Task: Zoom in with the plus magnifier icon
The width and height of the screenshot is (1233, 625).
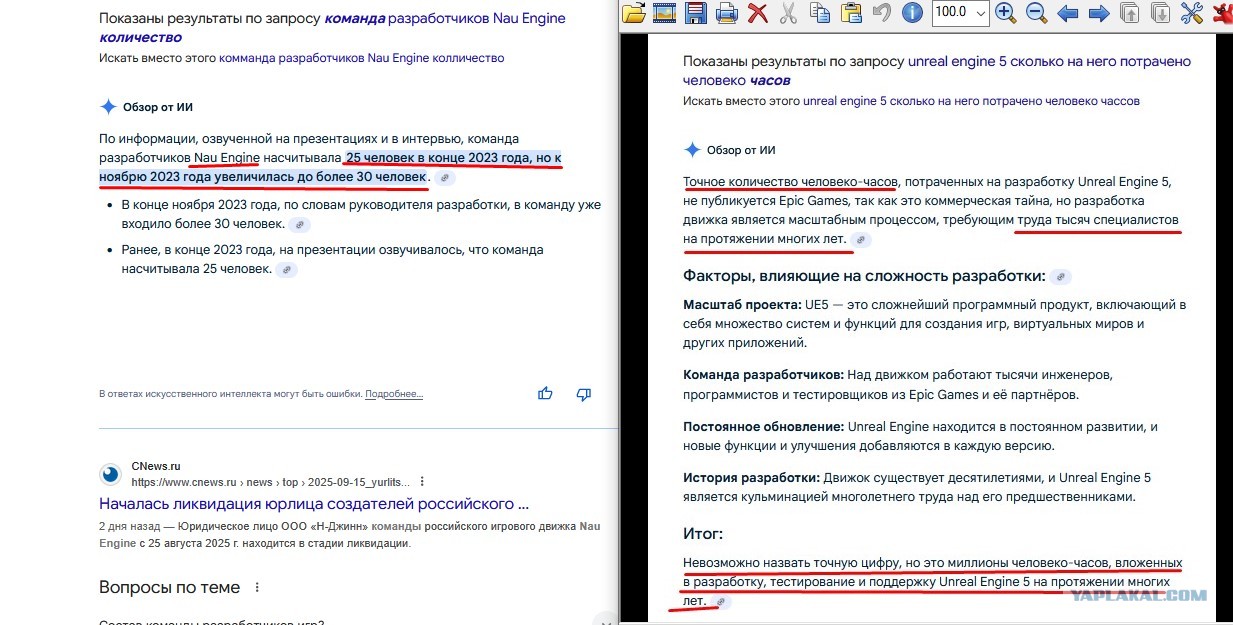Action: click(1006, 13)
